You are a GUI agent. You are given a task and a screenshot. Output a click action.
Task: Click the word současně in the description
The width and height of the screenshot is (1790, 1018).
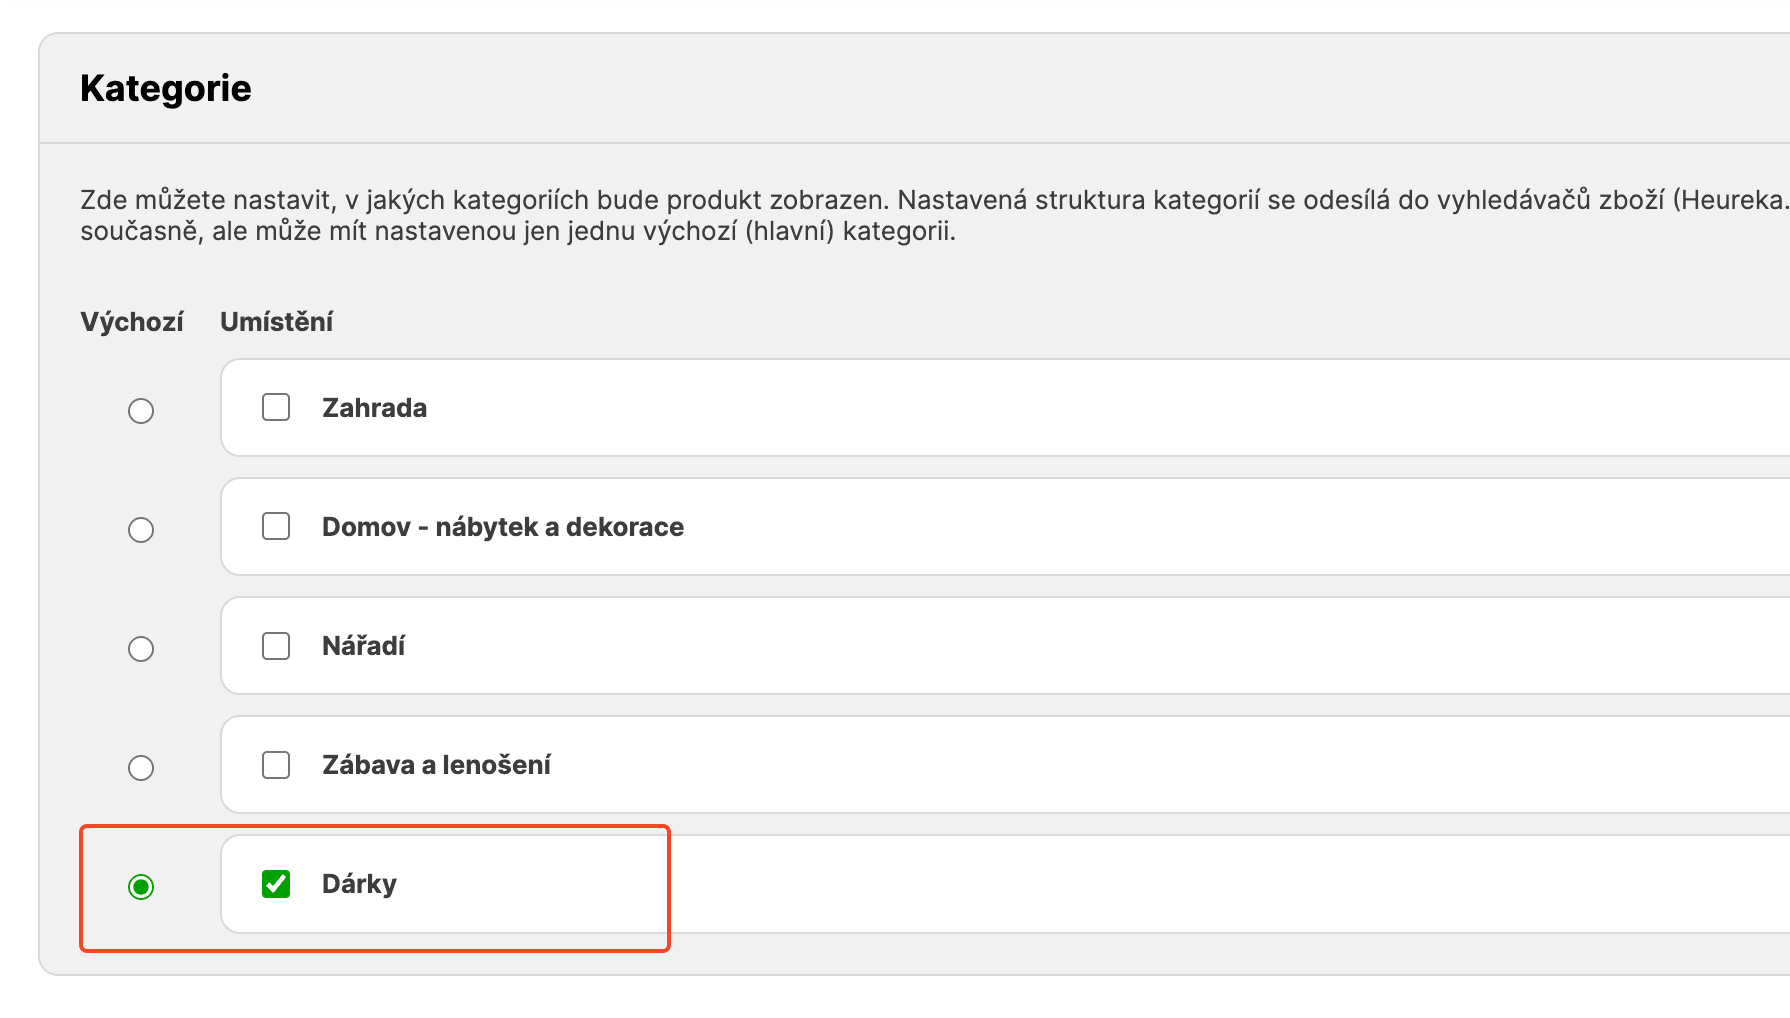pyautogui.click(x=140, y=232)
